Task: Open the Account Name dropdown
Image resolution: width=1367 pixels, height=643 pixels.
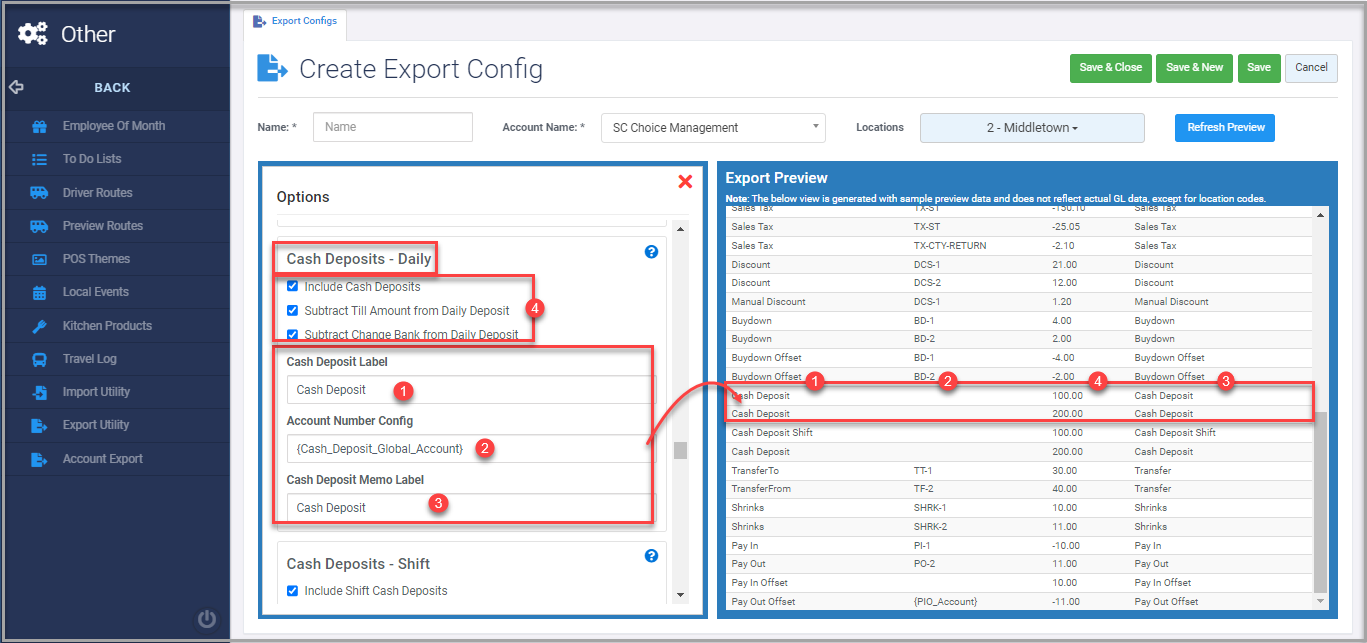Action: [x=713, y=127]
